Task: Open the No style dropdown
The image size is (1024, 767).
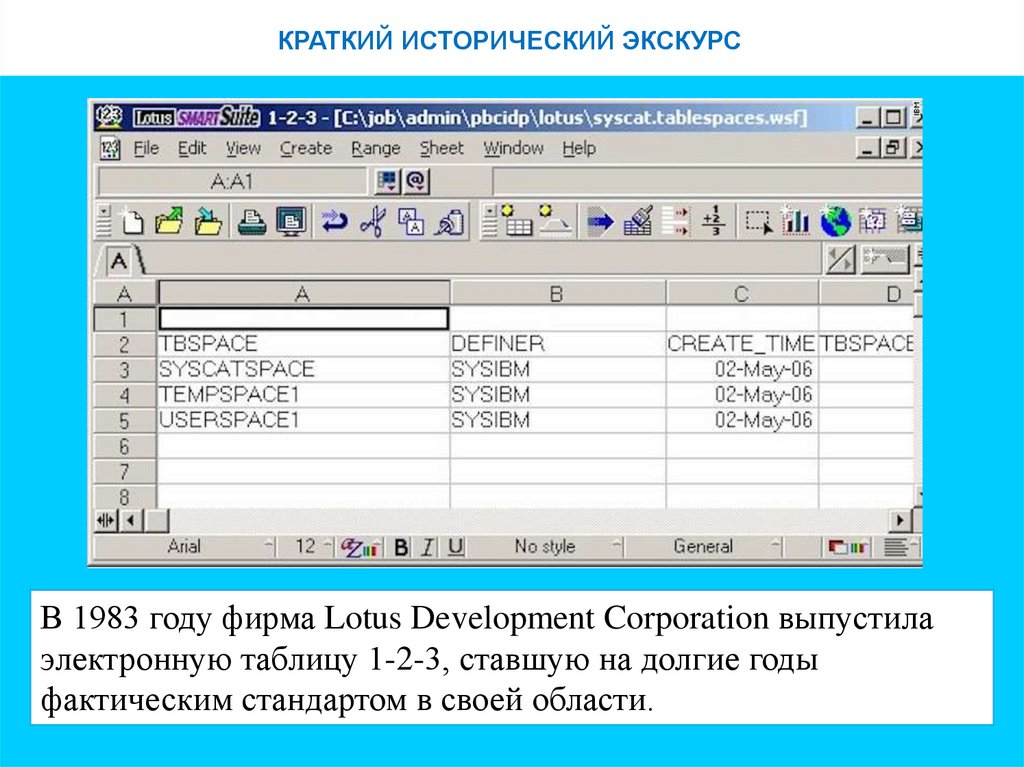Action: (545, 547)
